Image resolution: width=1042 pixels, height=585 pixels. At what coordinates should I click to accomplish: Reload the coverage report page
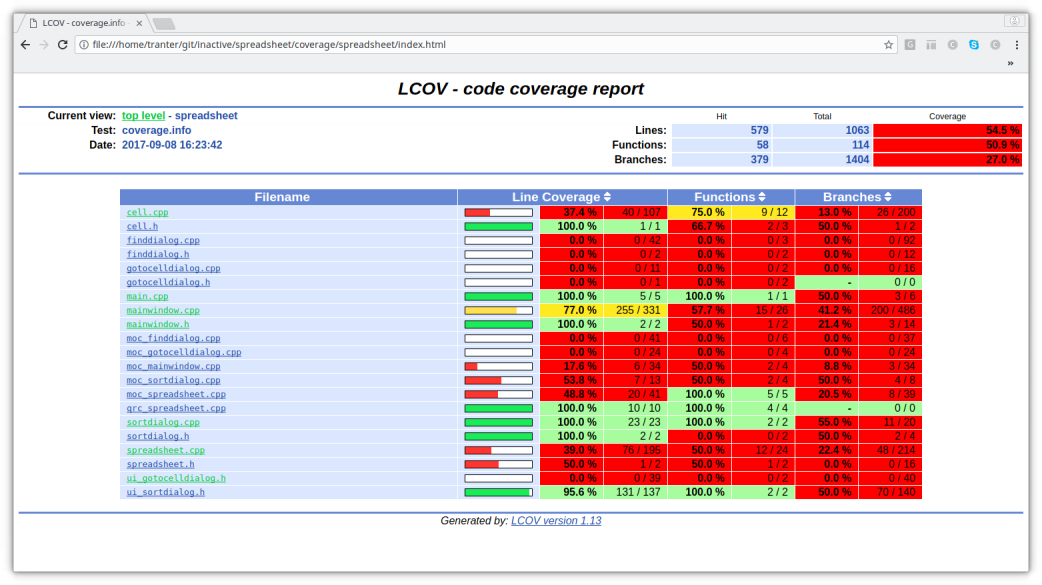coord(62,45)
